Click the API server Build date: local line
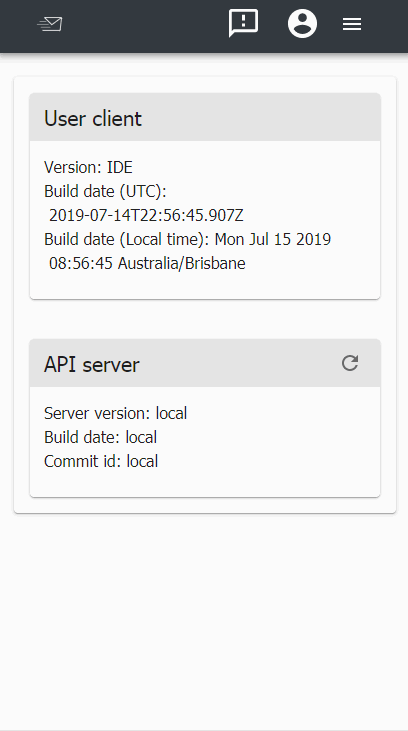This screenshot has height=731, width=408. coord(100,437)
